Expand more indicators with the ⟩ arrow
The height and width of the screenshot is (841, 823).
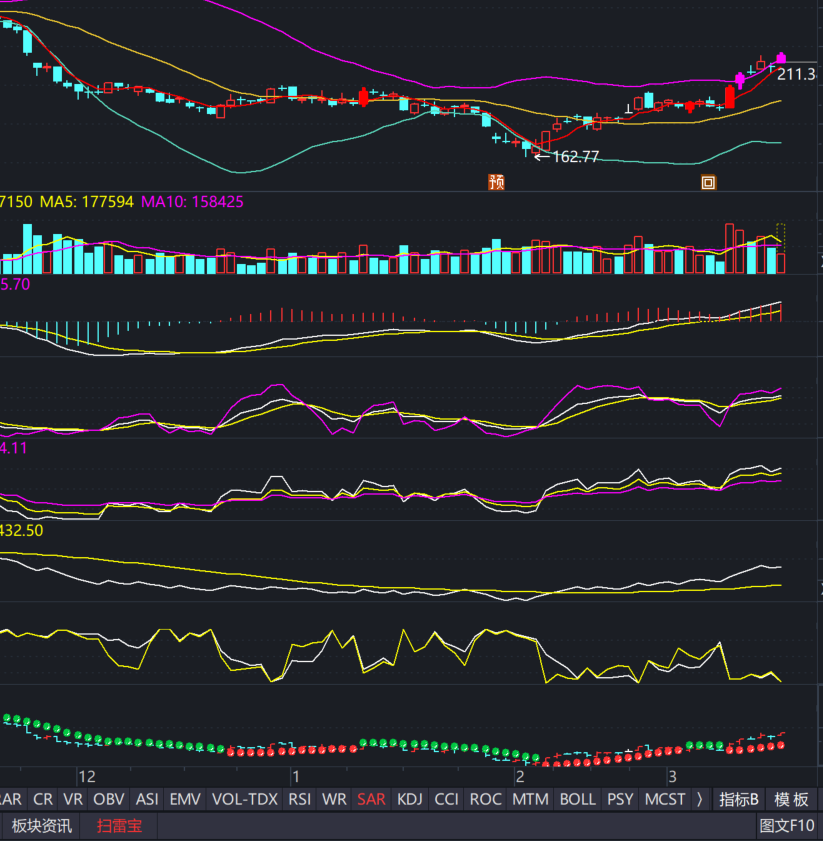tap(698, 799)
